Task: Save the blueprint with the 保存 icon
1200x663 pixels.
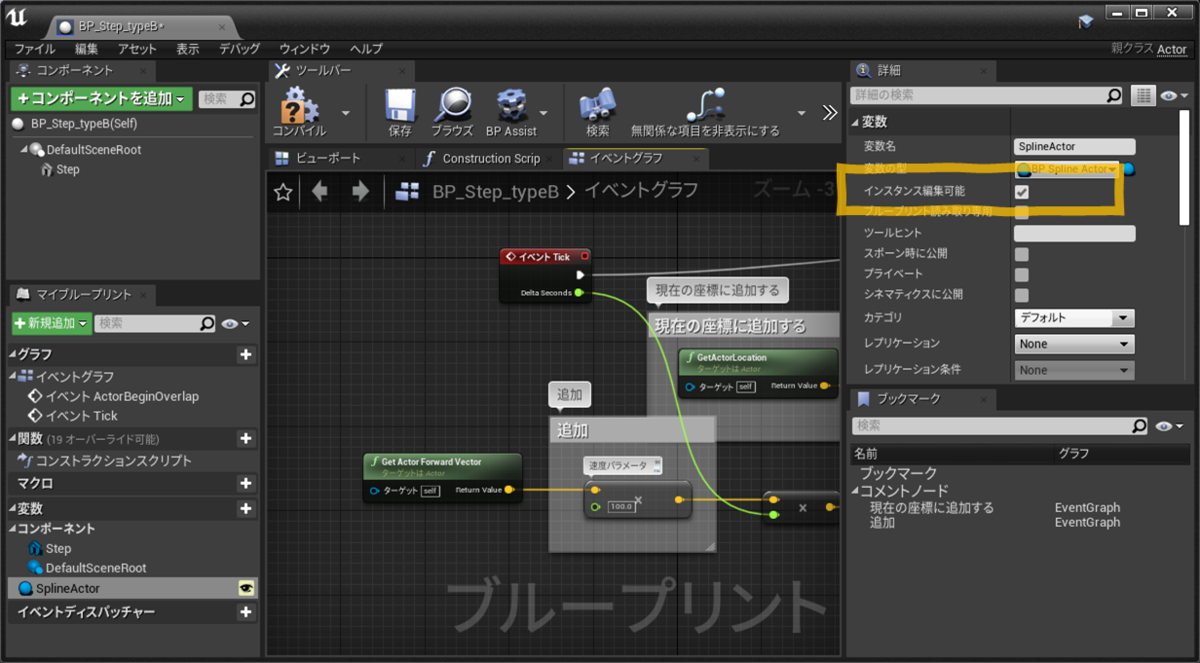Action: (x=400, y=112)
